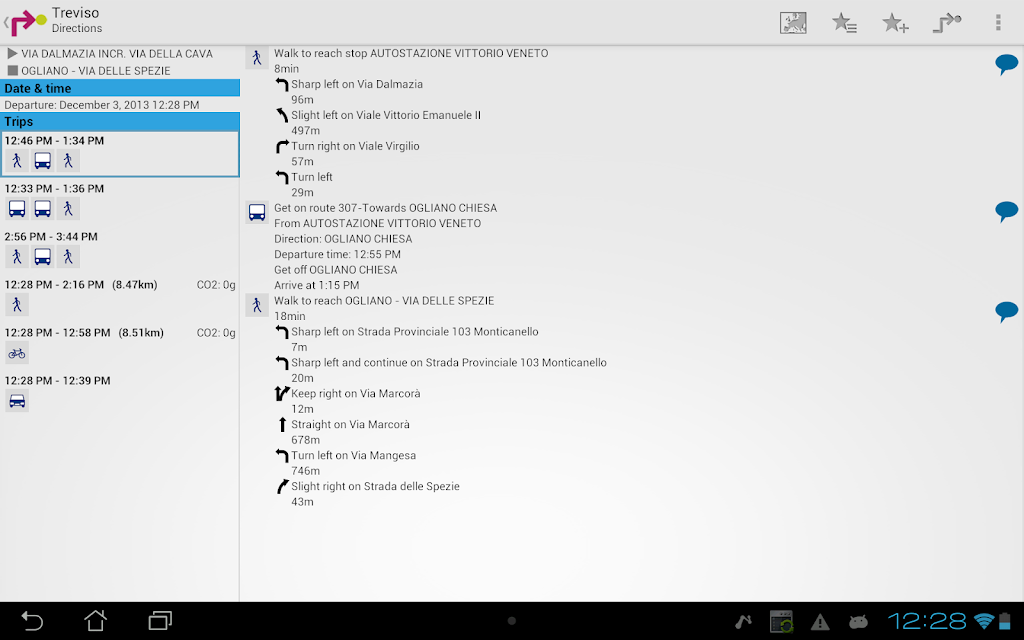Viewport: 1024px width, 640px height.
Task: Select driving trip 12:28 PM - 12:39 PM
Action: 120,394
